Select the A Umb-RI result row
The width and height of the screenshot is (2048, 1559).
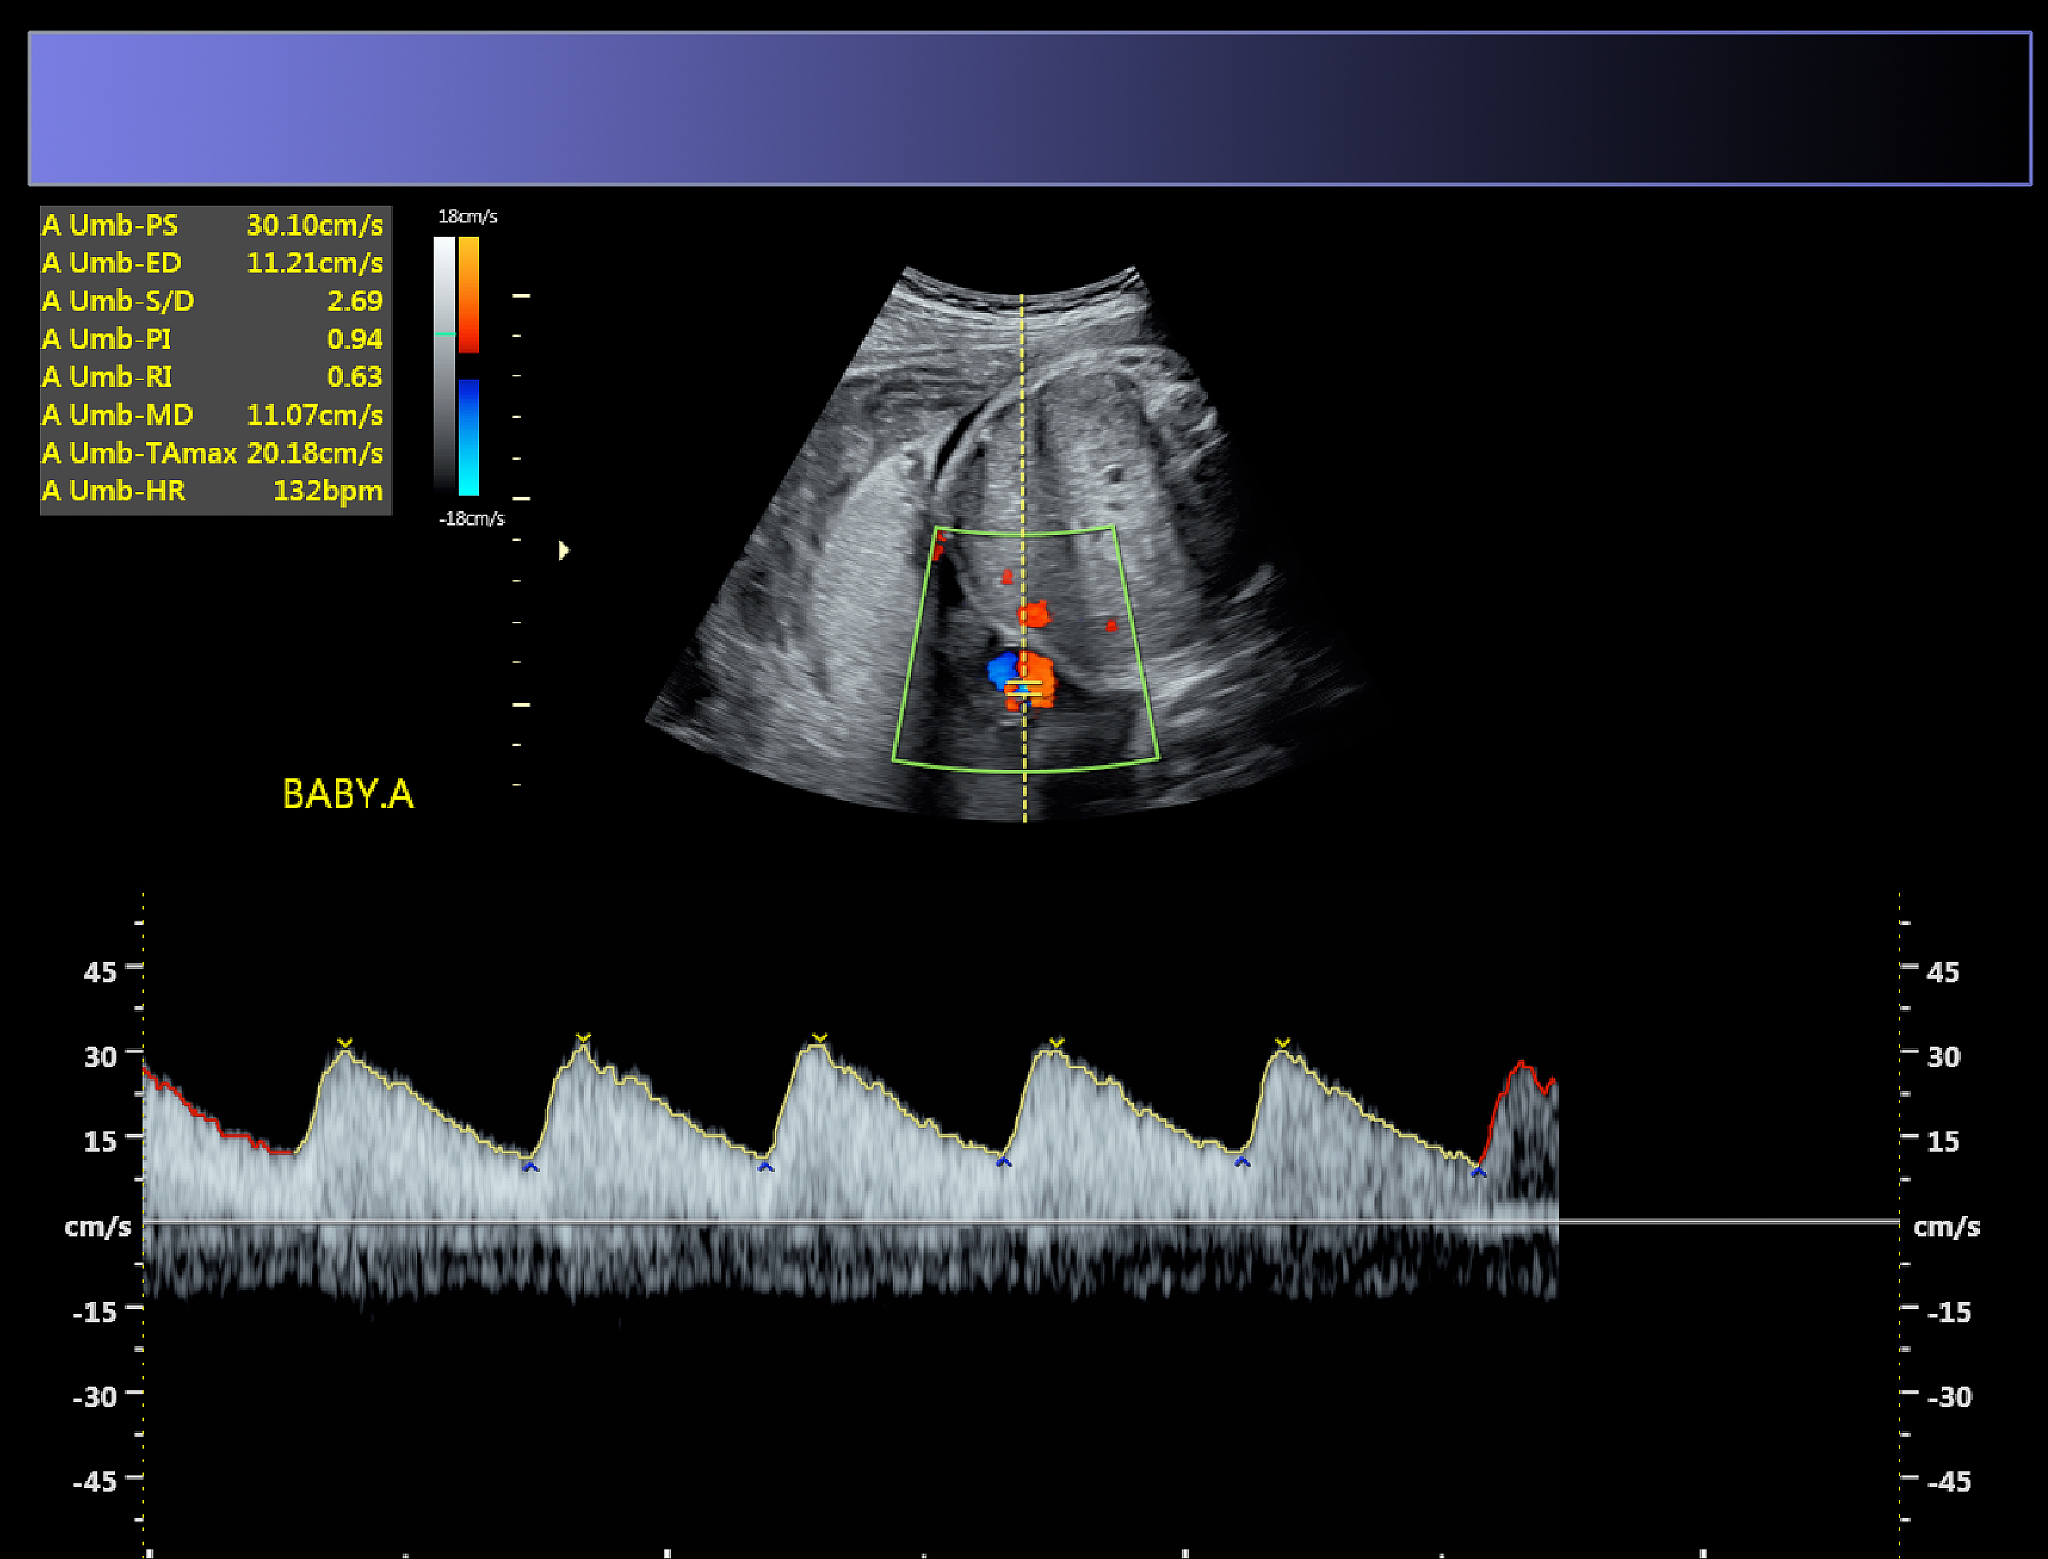pyautogui.click(x=214, y=377)
